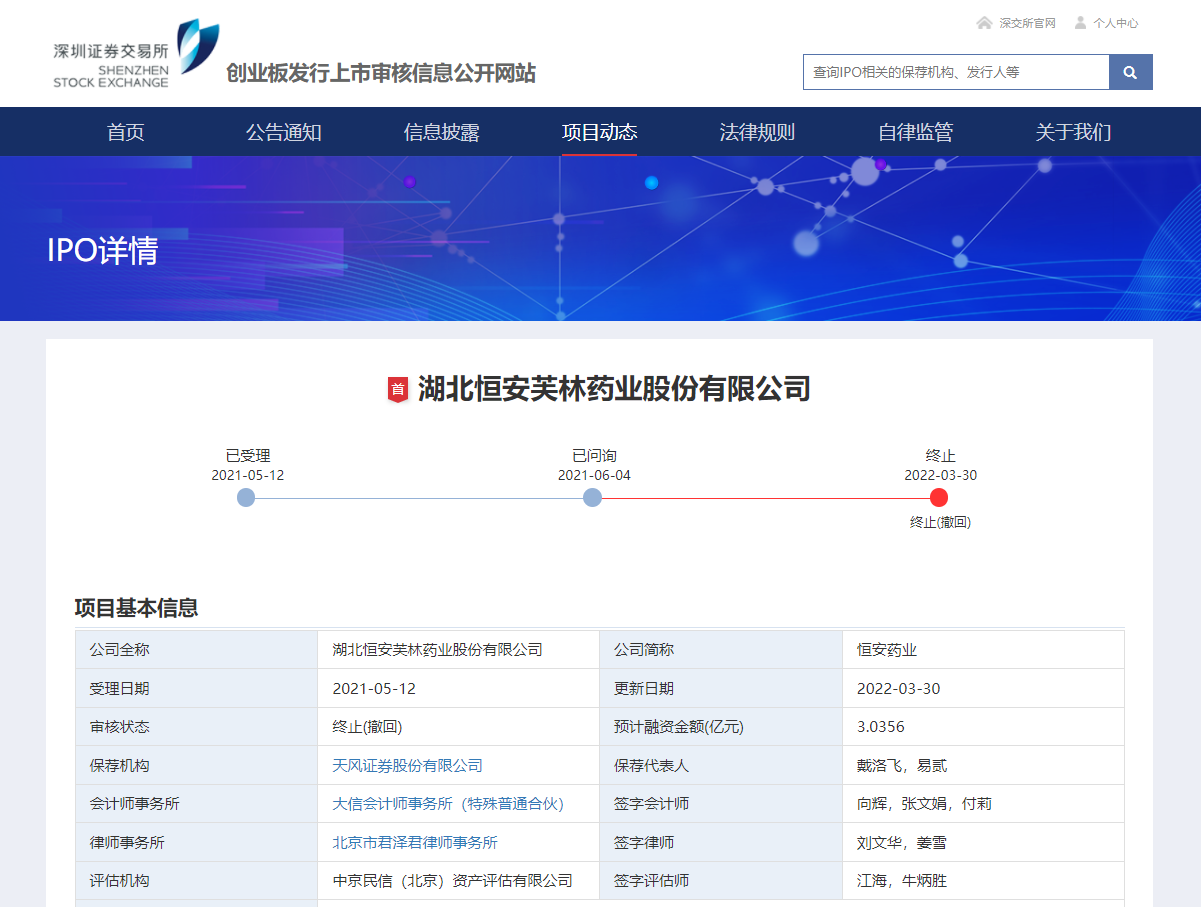Click the 审核状态 value 终止(撤回) in table
The height and width of the screenshot is (907, 1201).
[x=368, y=727]
